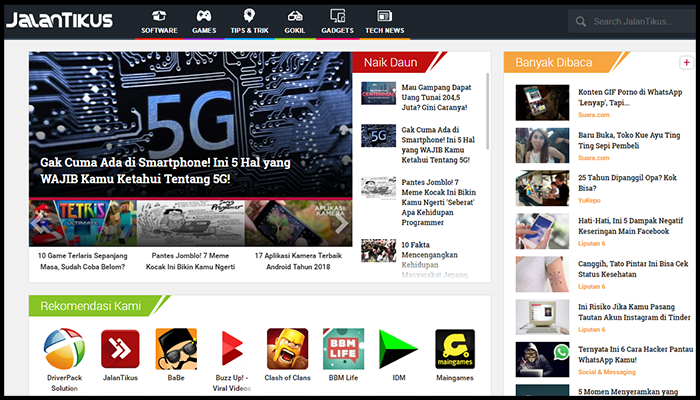Open the DriverPack Solution app icon
700x400 pixels.
(x=64, y=348)
